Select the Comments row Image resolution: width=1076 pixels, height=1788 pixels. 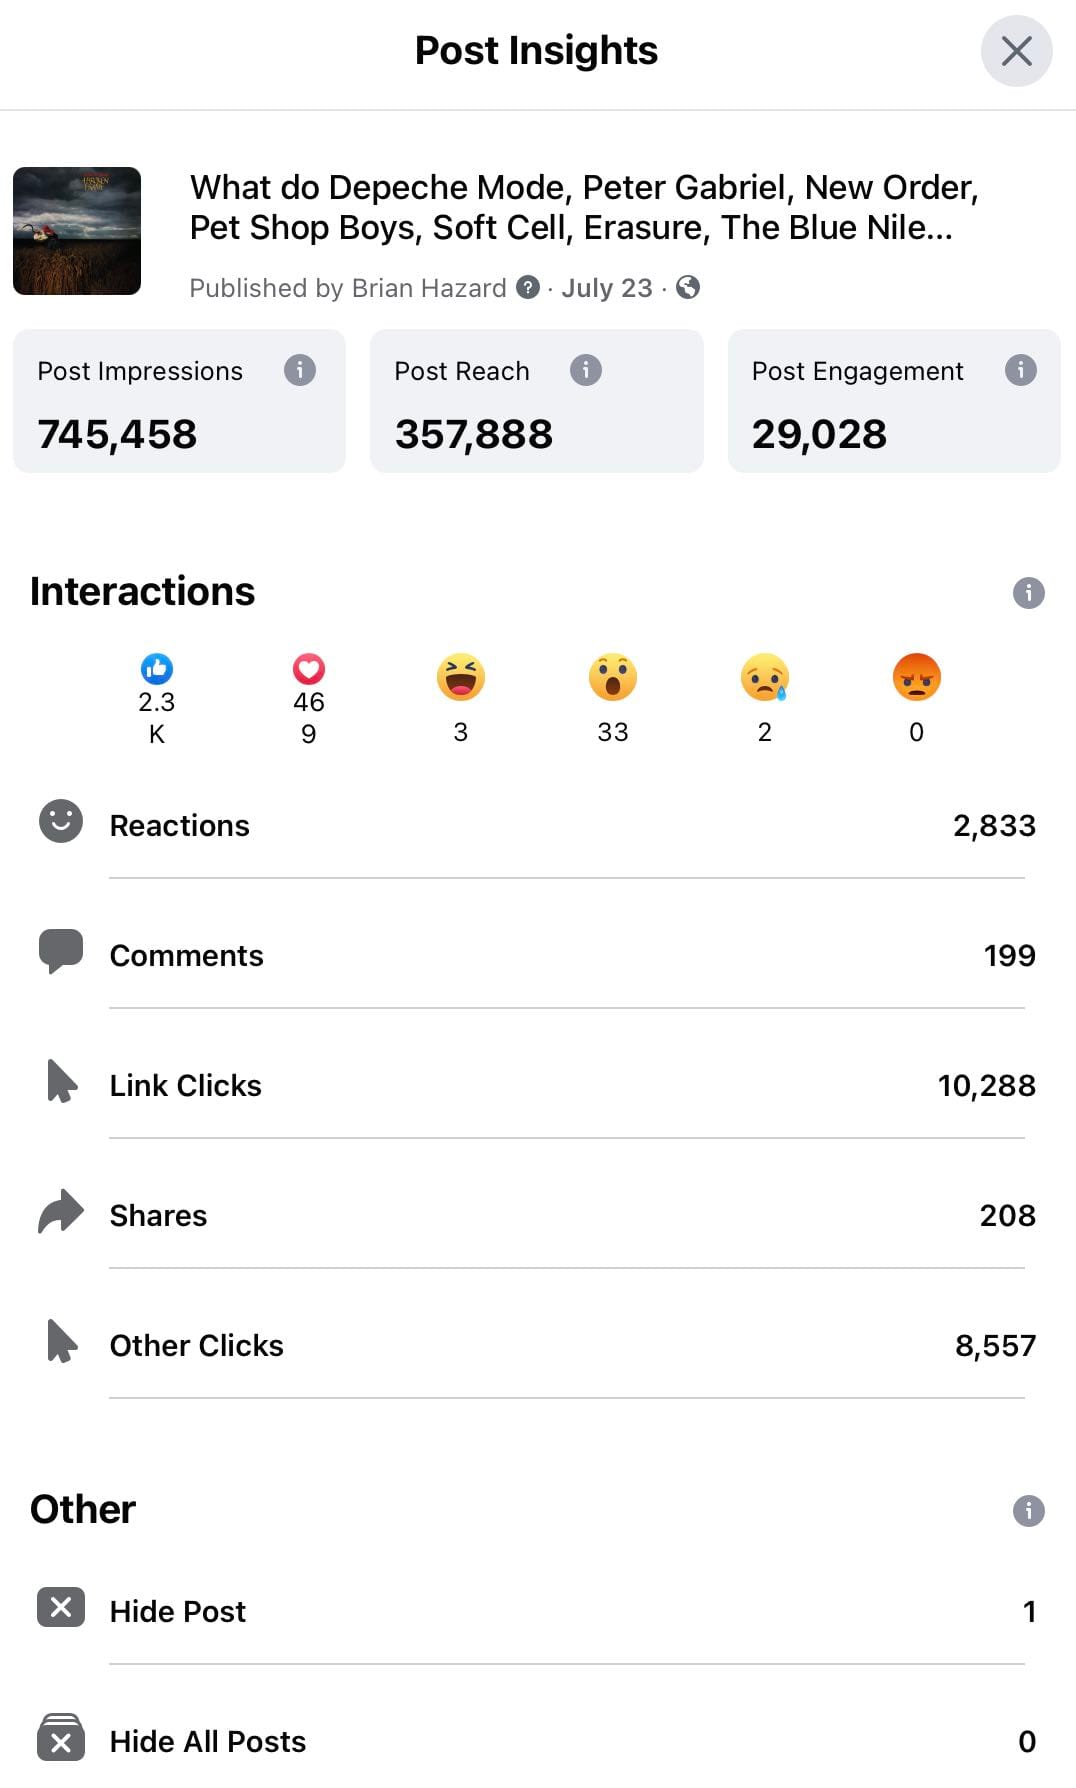coord(537,956)
